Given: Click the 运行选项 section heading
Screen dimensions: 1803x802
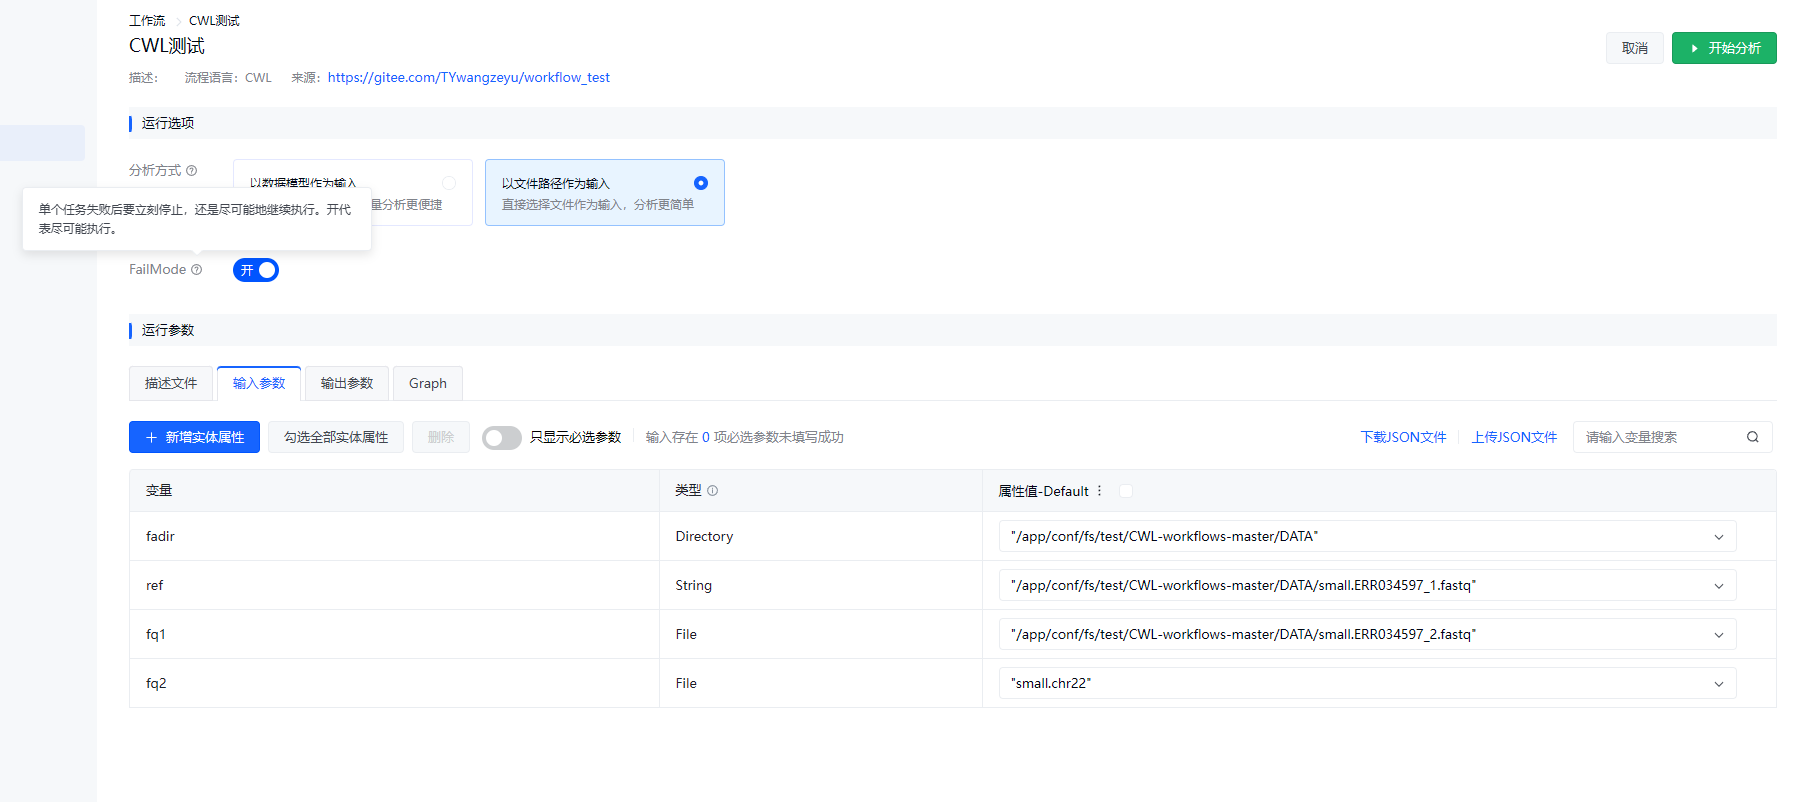Looking at the screenshot, I should (168, 123).
